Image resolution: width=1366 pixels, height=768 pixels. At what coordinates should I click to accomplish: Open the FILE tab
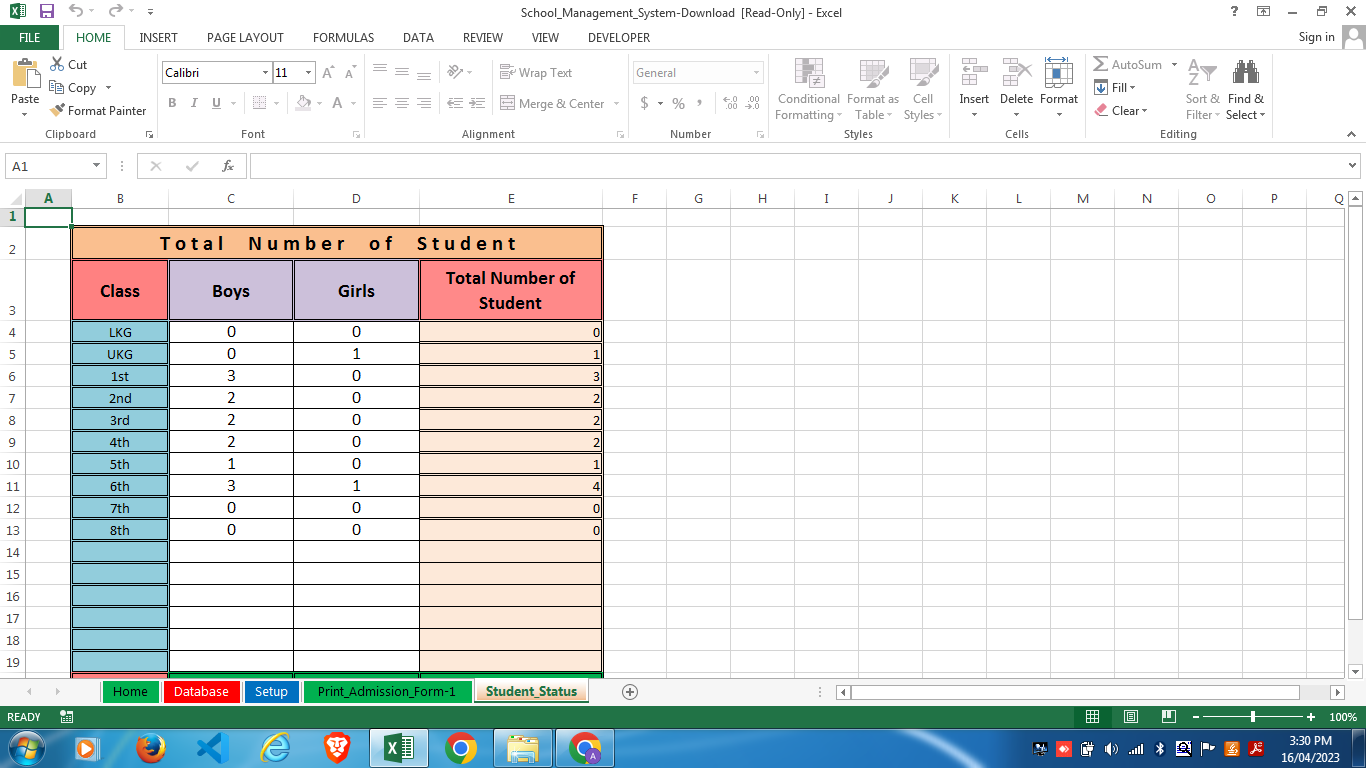pyautogui.click(x=30, y=38)
